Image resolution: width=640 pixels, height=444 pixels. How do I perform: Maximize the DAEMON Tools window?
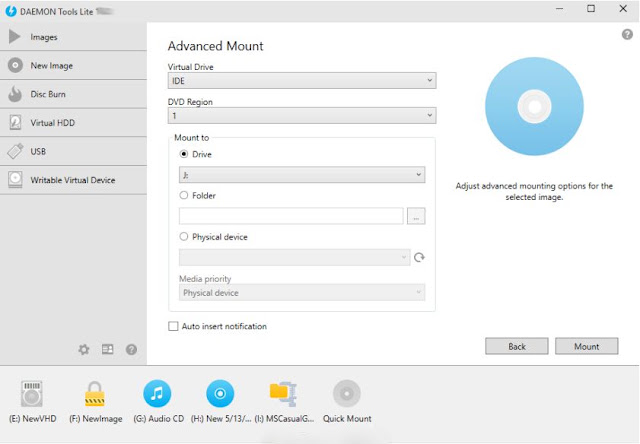(591, 9)
